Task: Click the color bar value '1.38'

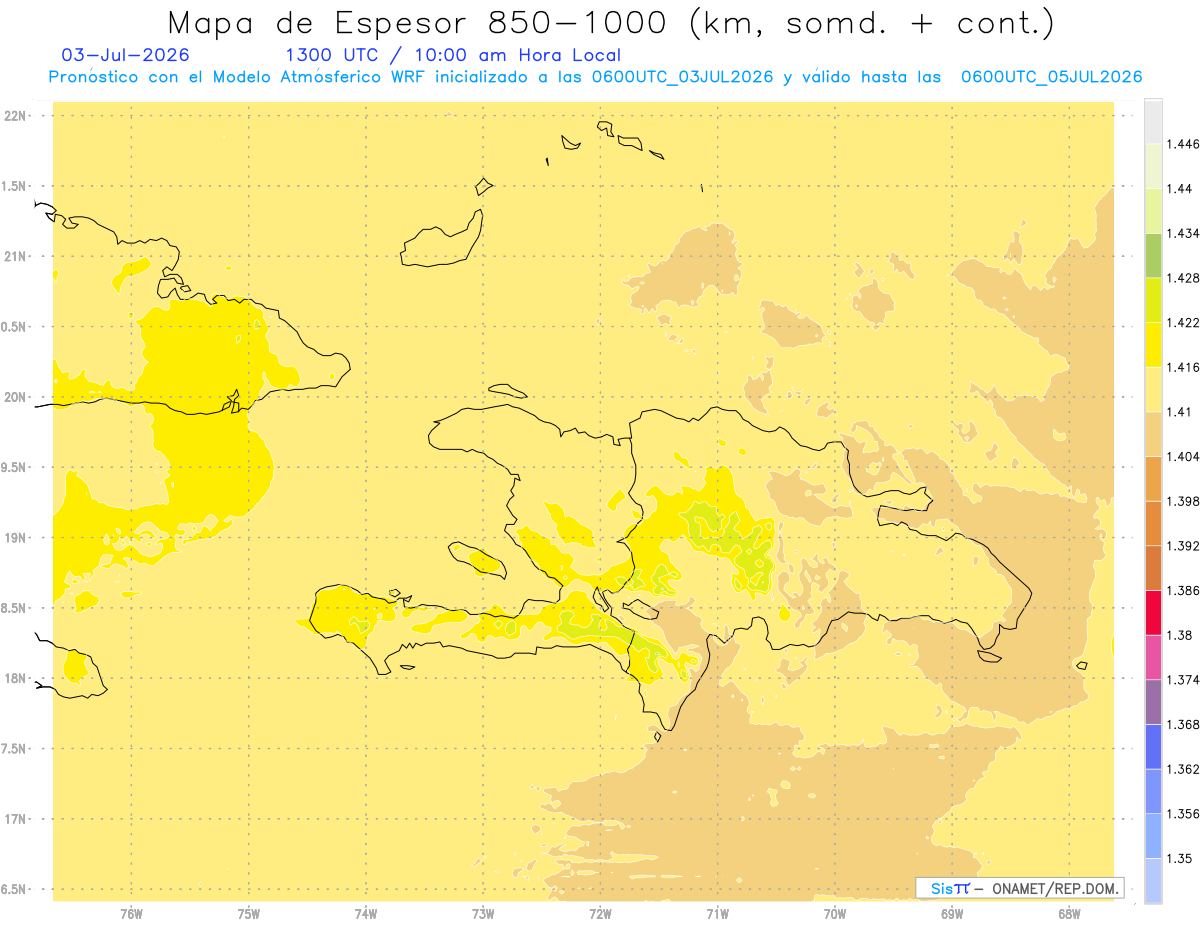Action: coord(1179,635)
